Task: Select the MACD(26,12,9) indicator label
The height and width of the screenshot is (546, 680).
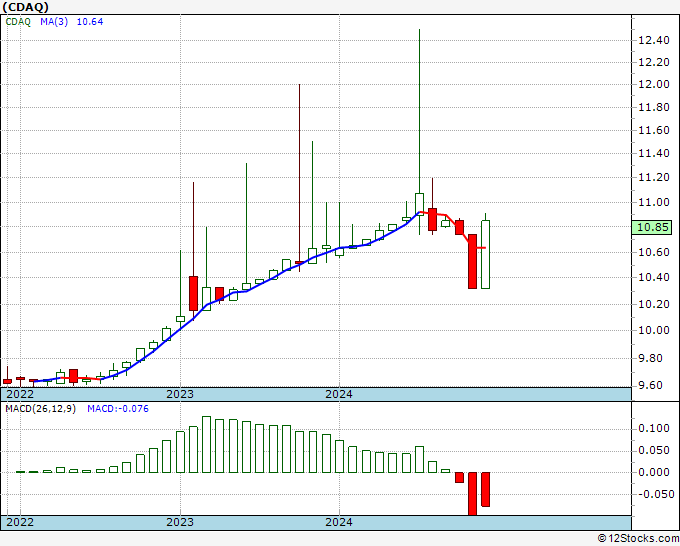Action: pos(40,409)
